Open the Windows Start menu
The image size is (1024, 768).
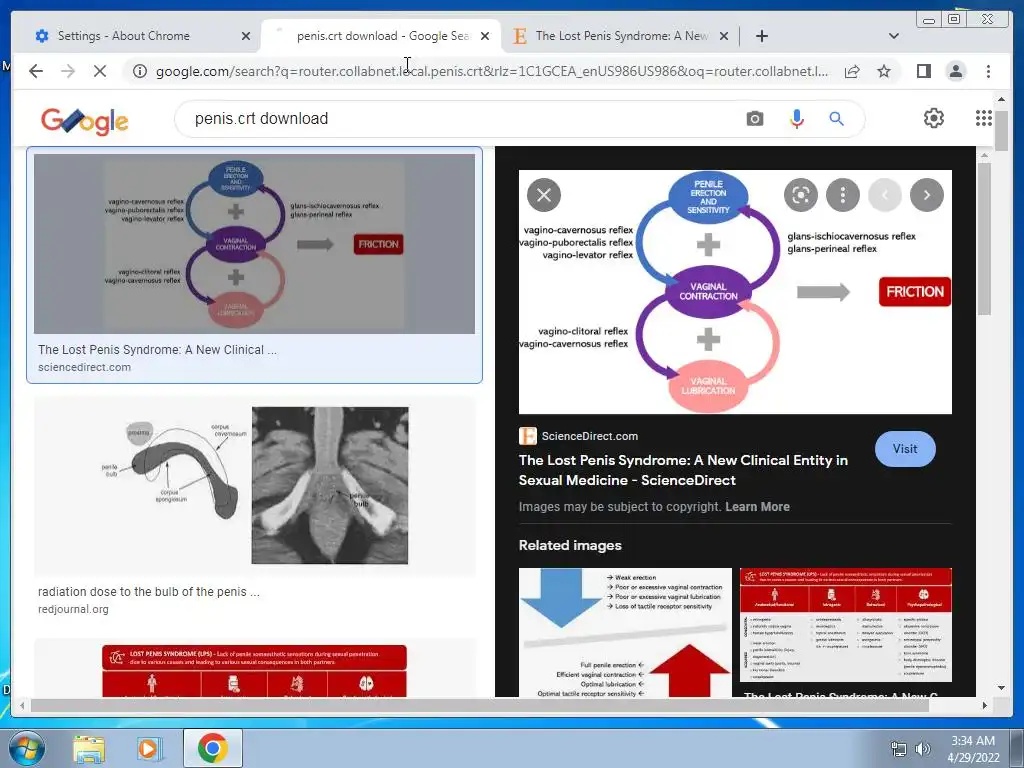(27, 748)
